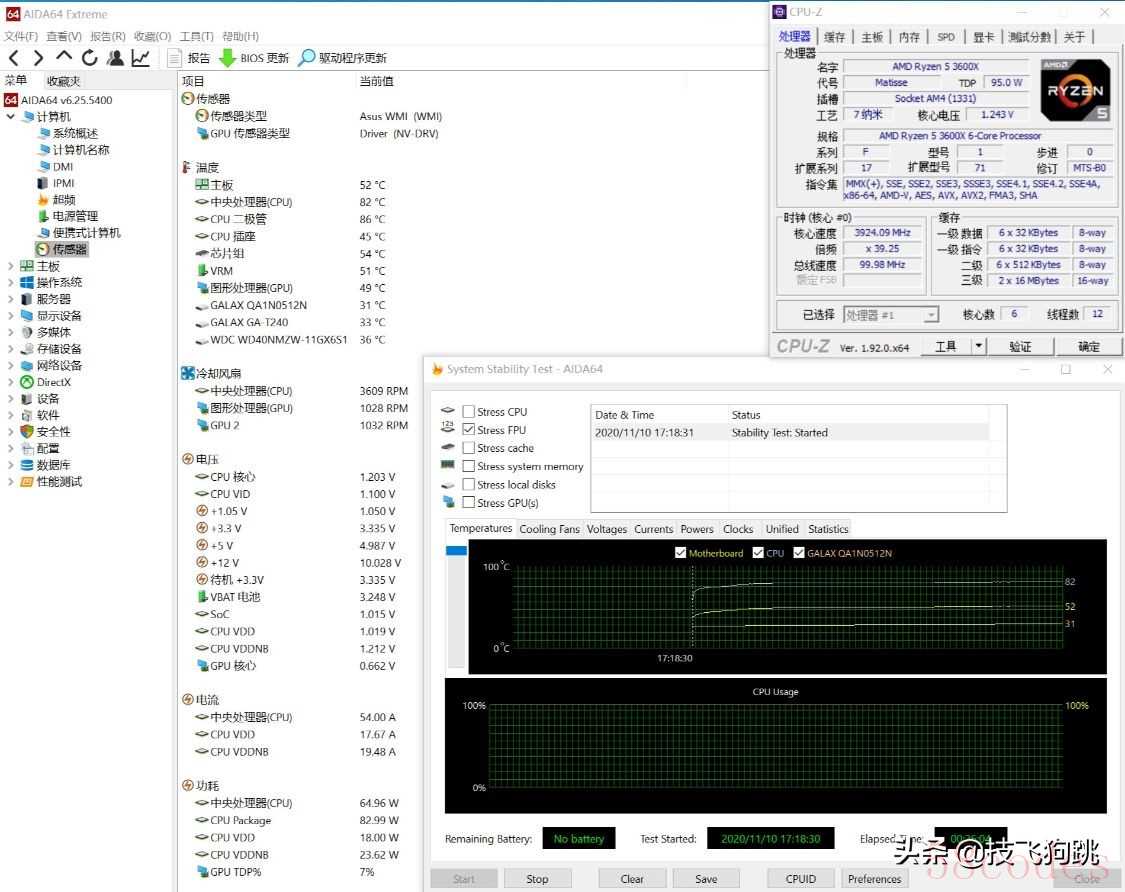Expand the 主板 tree node
Screen dimensions: 1125x892
click(x=11, y=266)
